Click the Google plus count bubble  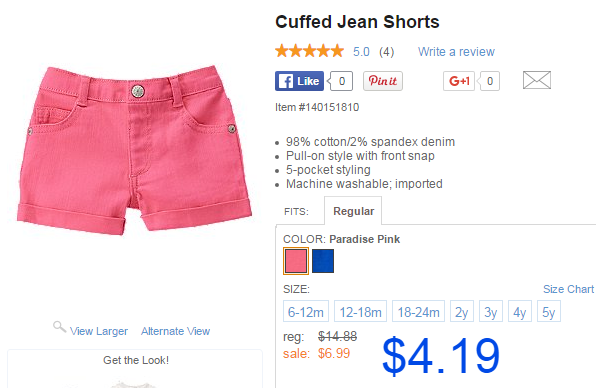tap(489, 81)
